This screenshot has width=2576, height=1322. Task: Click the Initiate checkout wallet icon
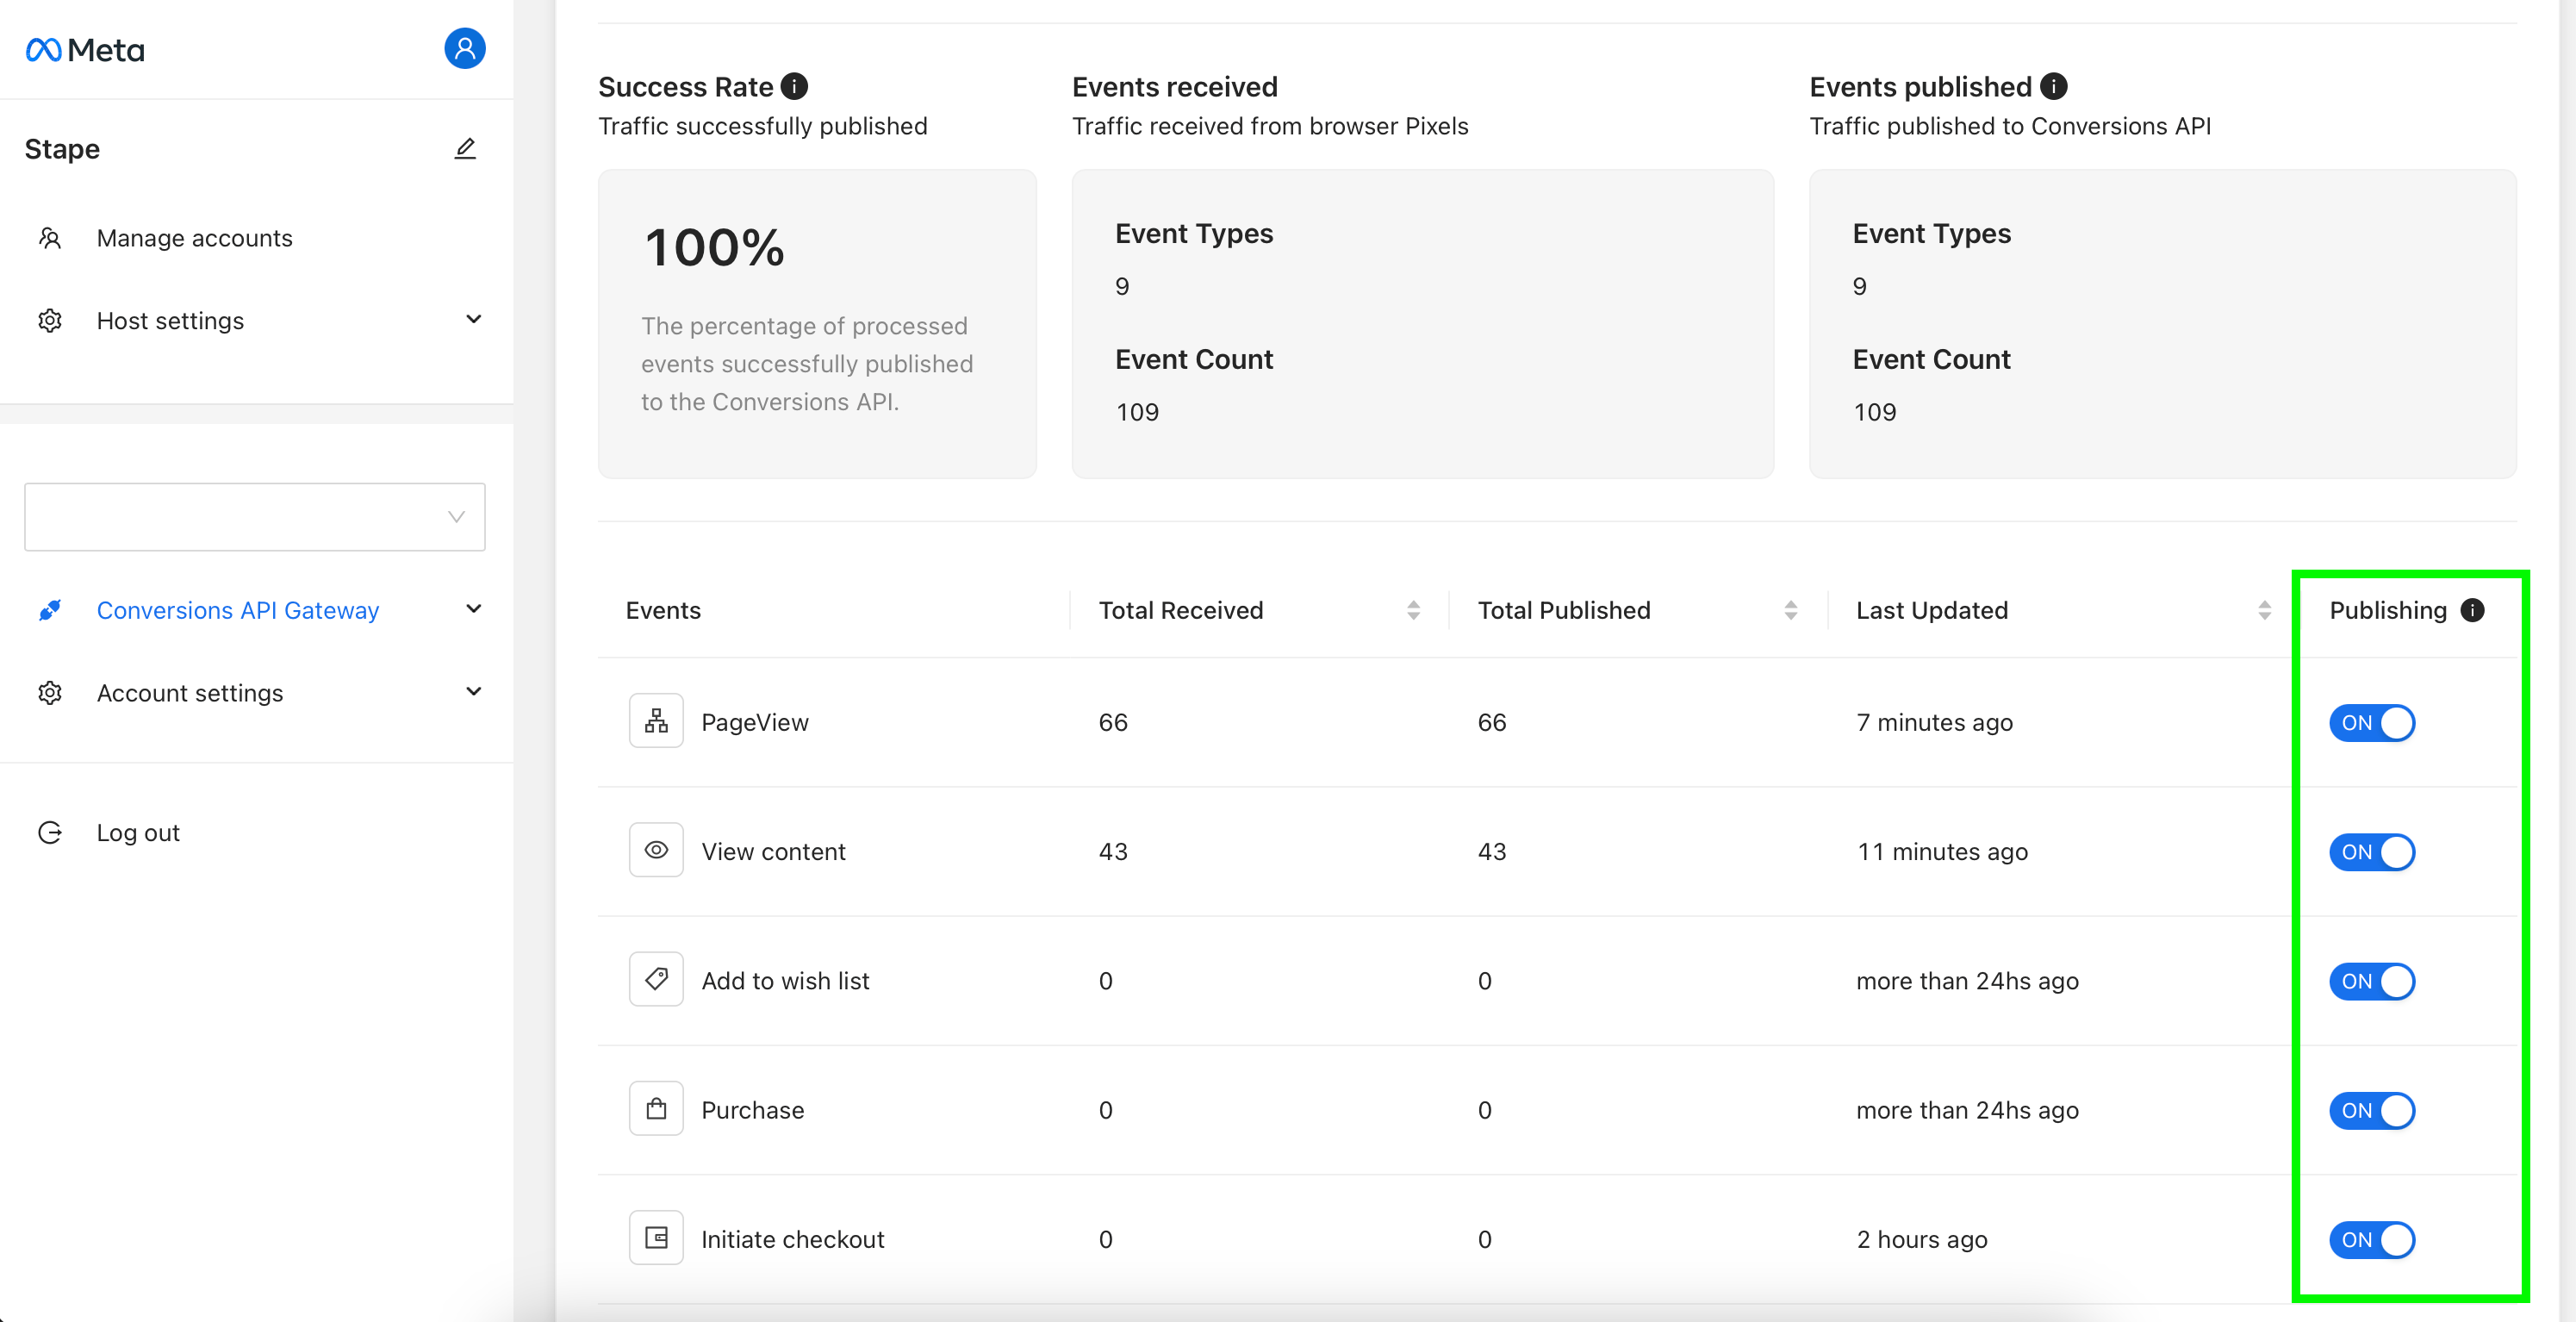click(656, 1238)
